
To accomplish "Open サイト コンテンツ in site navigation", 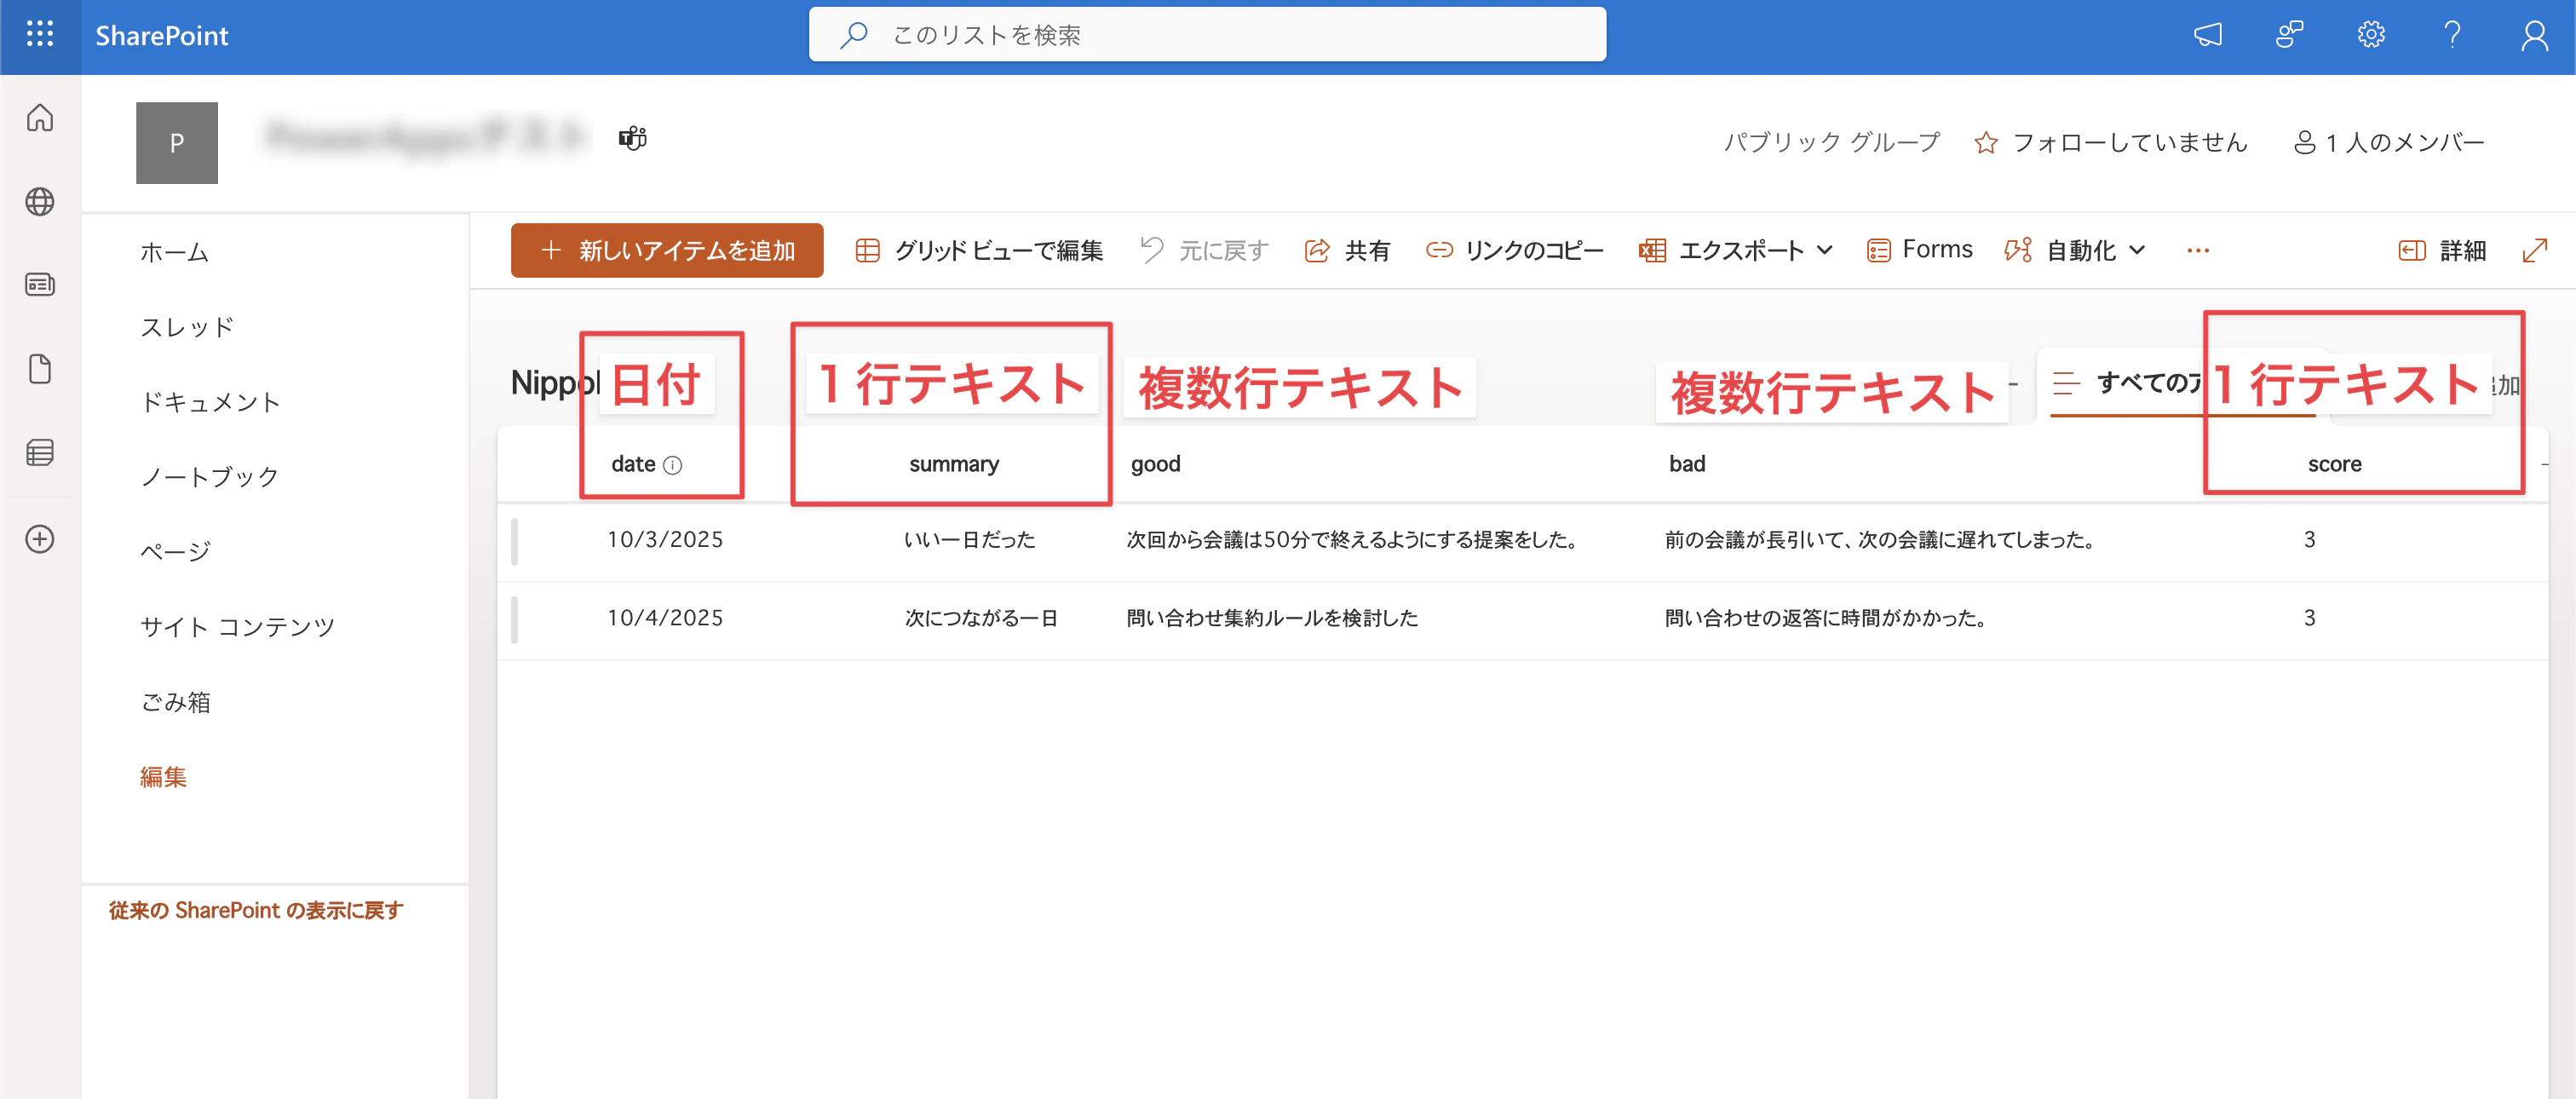I will coord(237,627).
